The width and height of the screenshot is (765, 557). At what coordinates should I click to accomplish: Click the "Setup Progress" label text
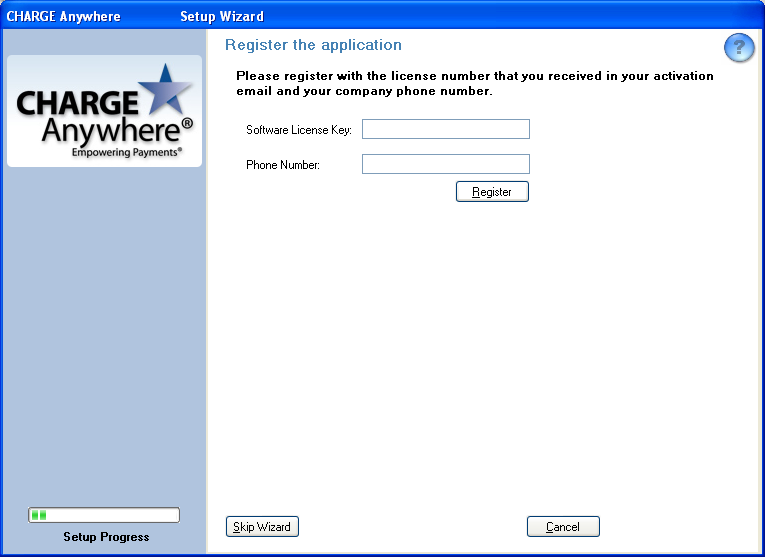(106, 537)
